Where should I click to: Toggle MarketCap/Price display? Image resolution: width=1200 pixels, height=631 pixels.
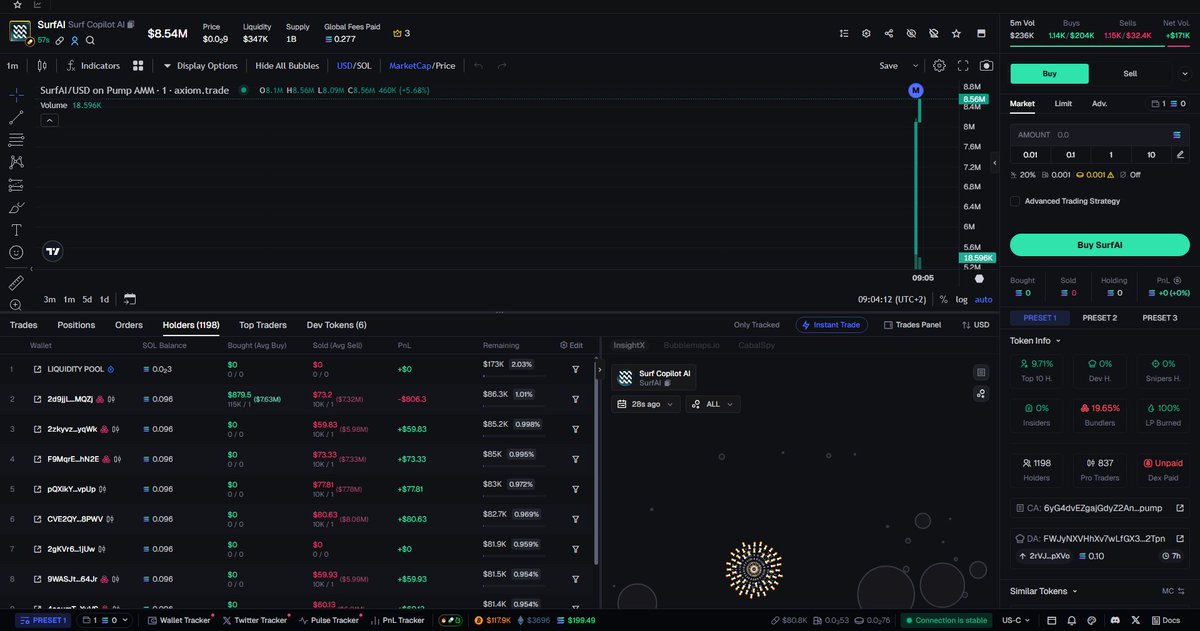pos(422,66)
